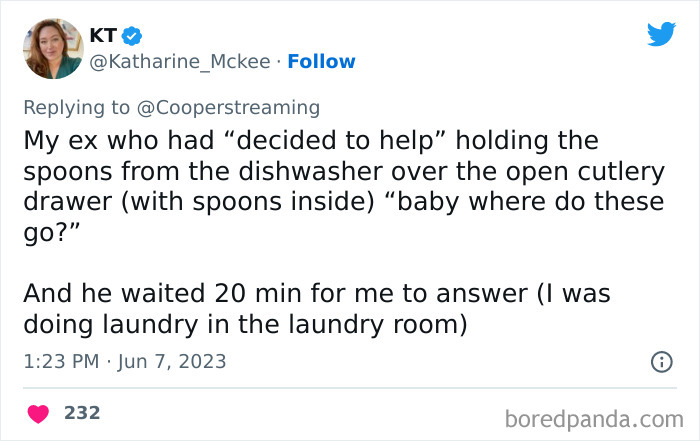Open KT's profile picture
The image size is (700, 441).
pos(51,48)
